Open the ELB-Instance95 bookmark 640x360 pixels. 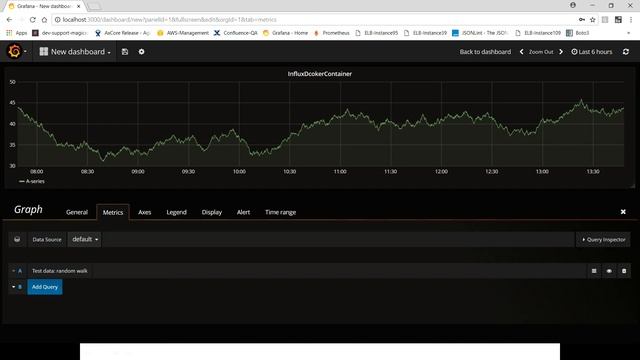(x=376, y=33)
